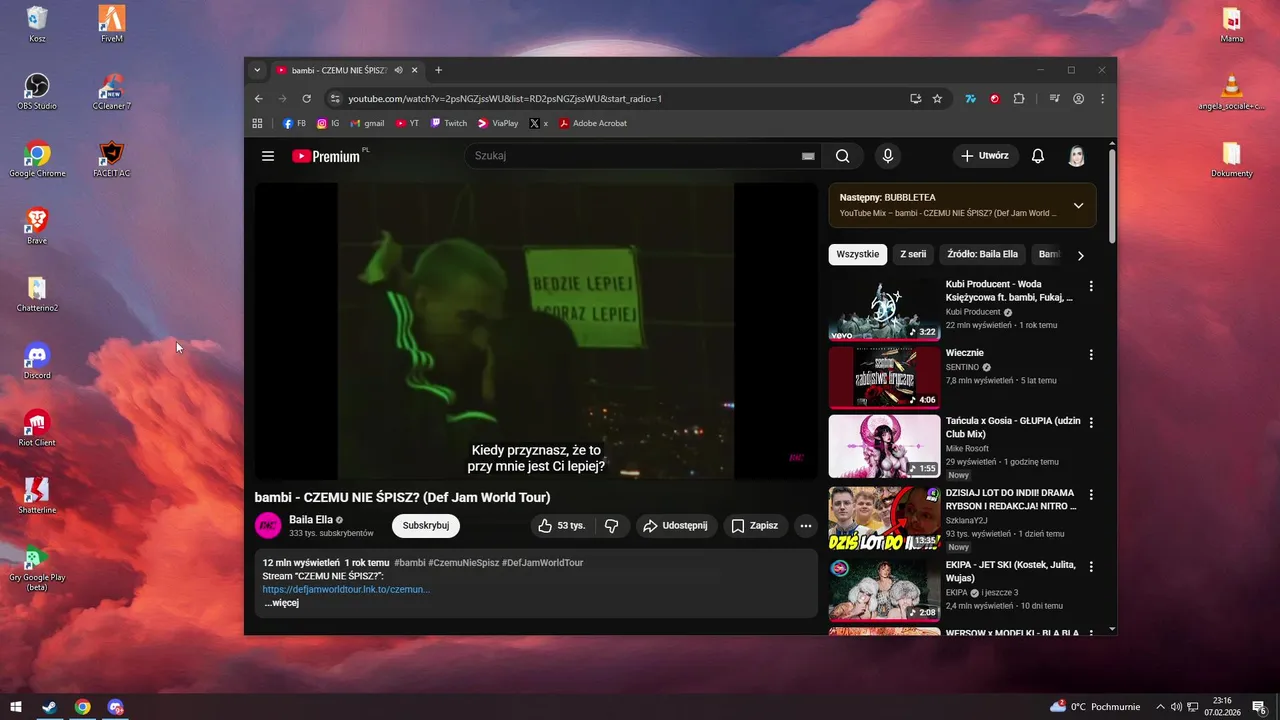Bookmark this page with star icon
This screenshot has height=720, width=1280.
click(x=937, y=99)
